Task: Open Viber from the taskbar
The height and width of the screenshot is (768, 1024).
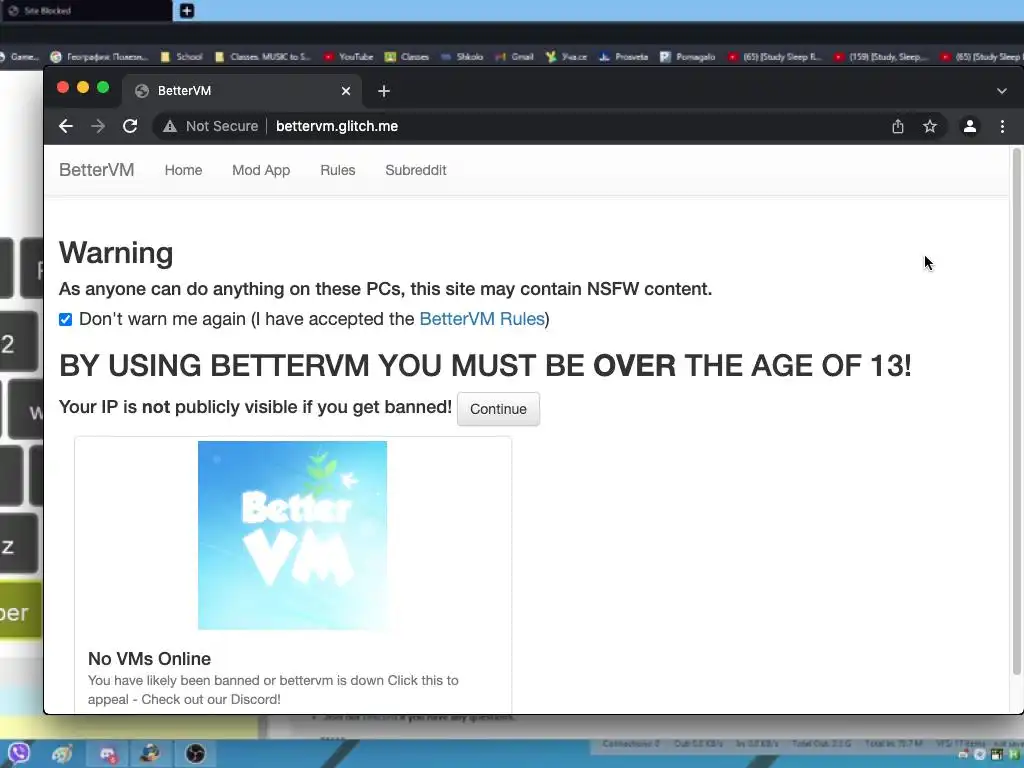Action: coord(18,754)
